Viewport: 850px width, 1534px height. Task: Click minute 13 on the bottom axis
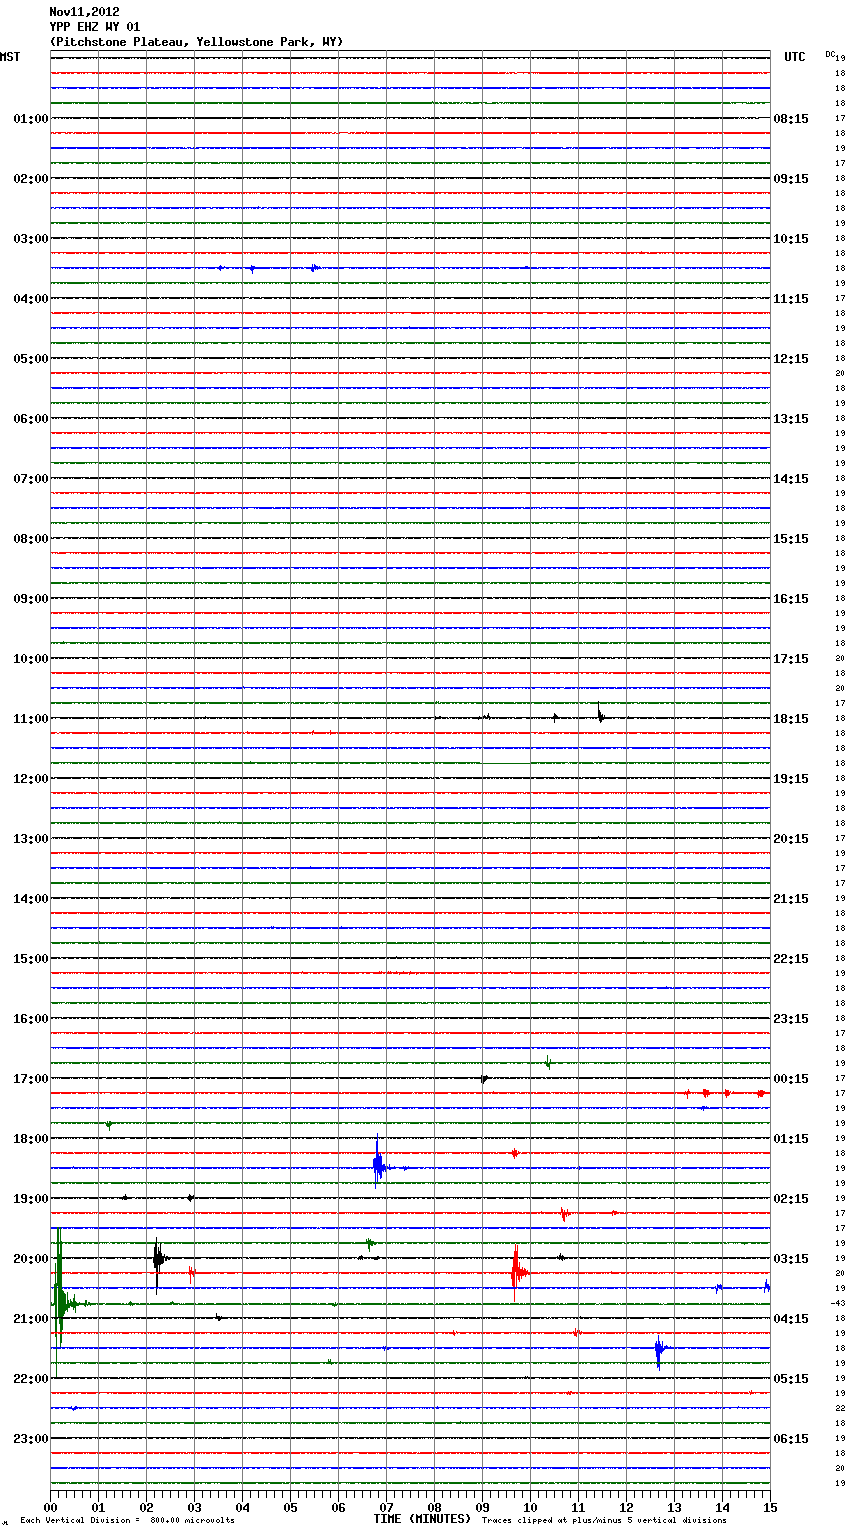click(674, 1506)
